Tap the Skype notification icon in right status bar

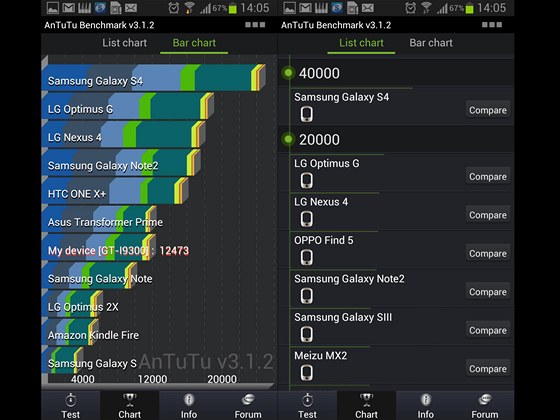[337, 8]
